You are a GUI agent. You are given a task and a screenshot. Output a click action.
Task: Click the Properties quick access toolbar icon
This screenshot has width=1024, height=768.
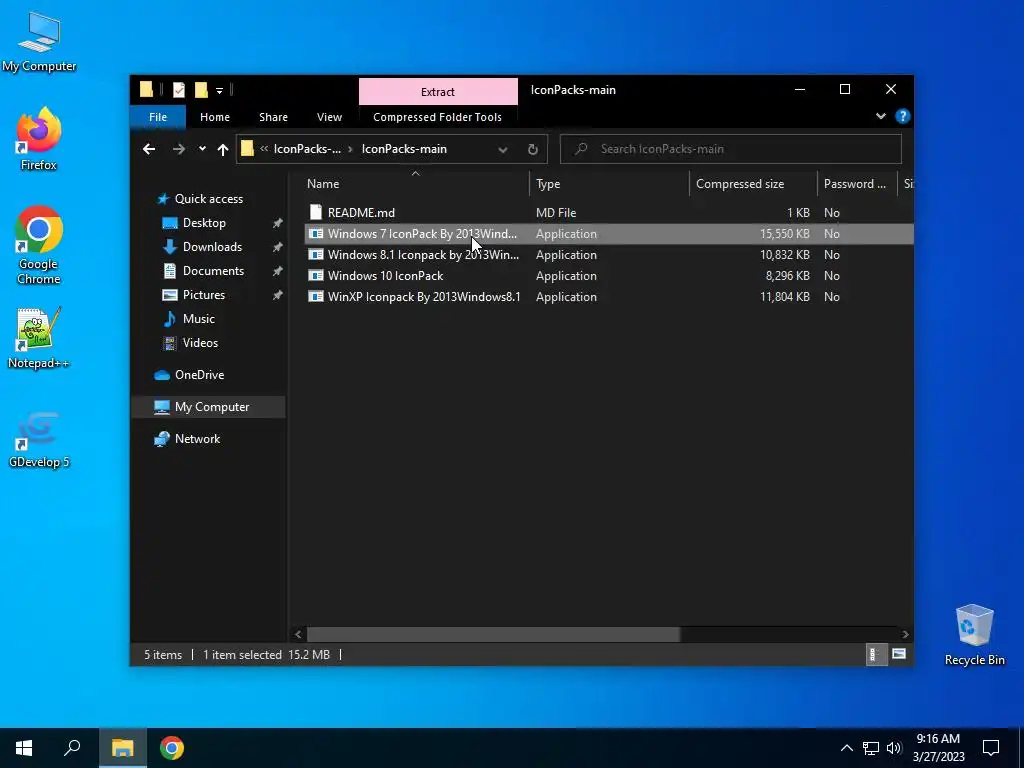coord(178,90)
